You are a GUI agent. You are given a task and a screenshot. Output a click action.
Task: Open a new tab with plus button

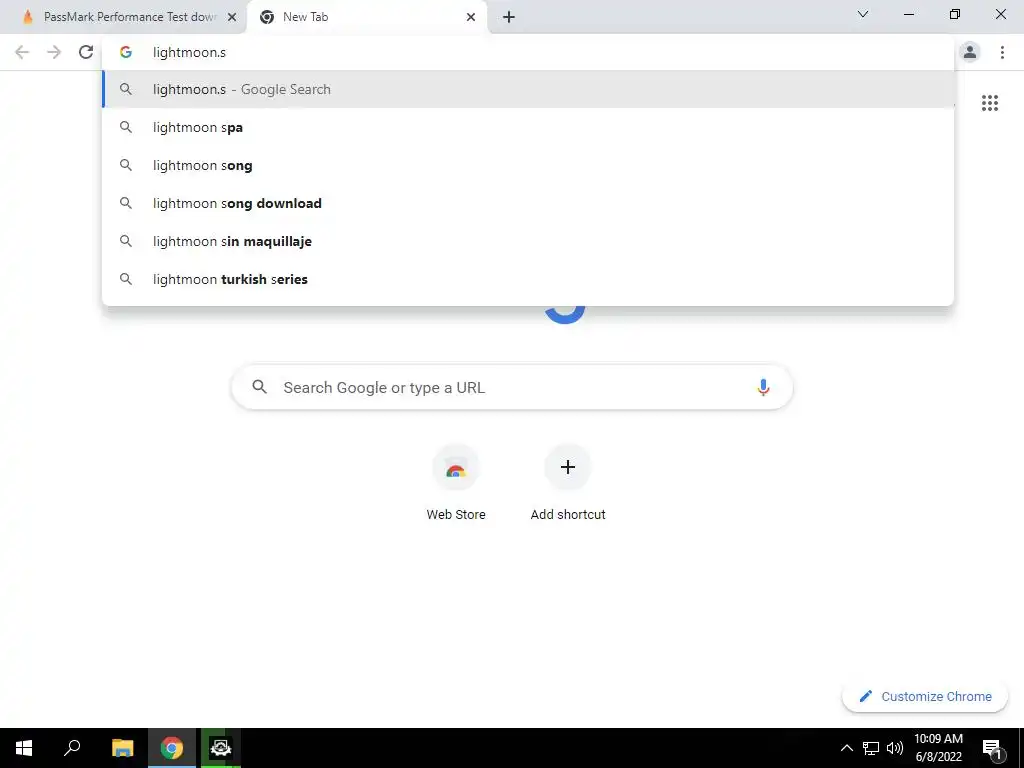(x=509, y=17)
